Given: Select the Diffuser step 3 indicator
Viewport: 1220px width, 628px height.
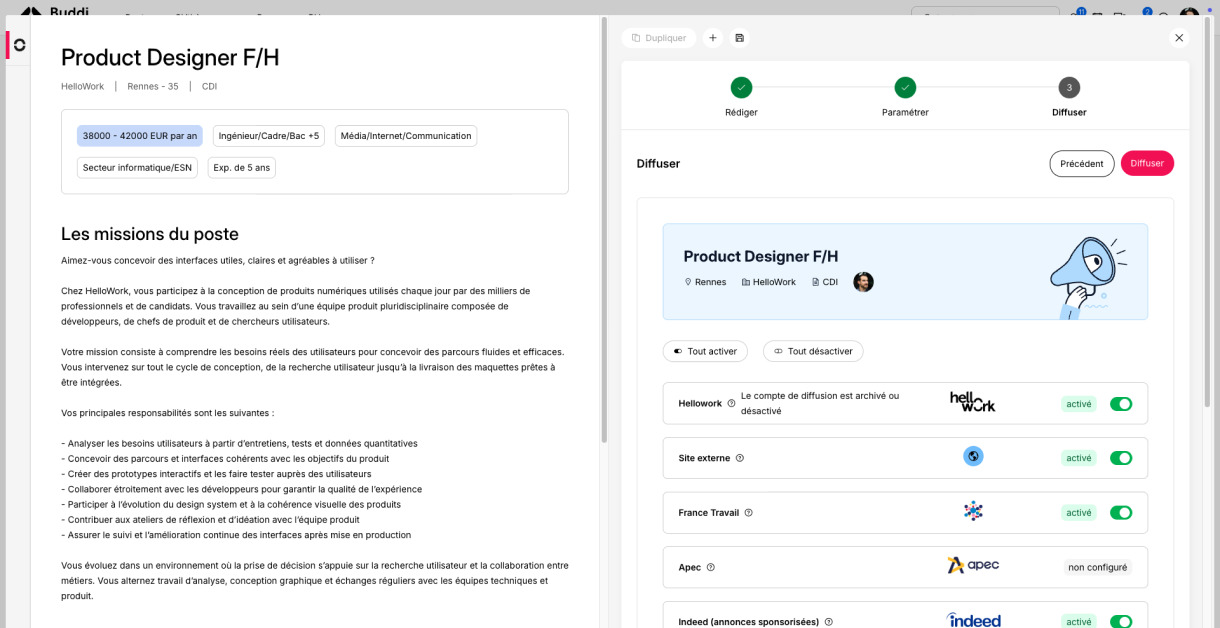Looking at the screenshot, I should pyautogui.click(x=1069, y=88).
